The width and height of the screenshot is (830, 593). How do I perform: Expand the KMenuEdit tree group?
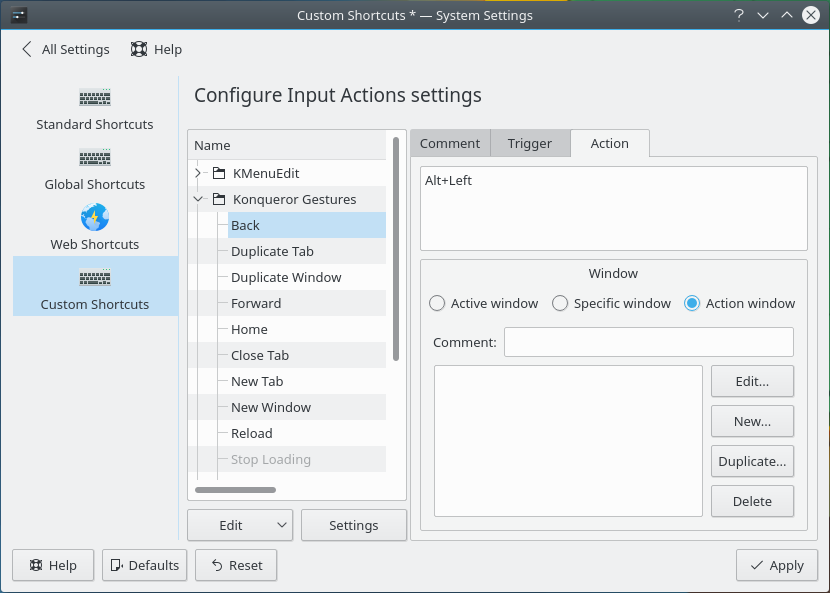[x=198, y=173]
